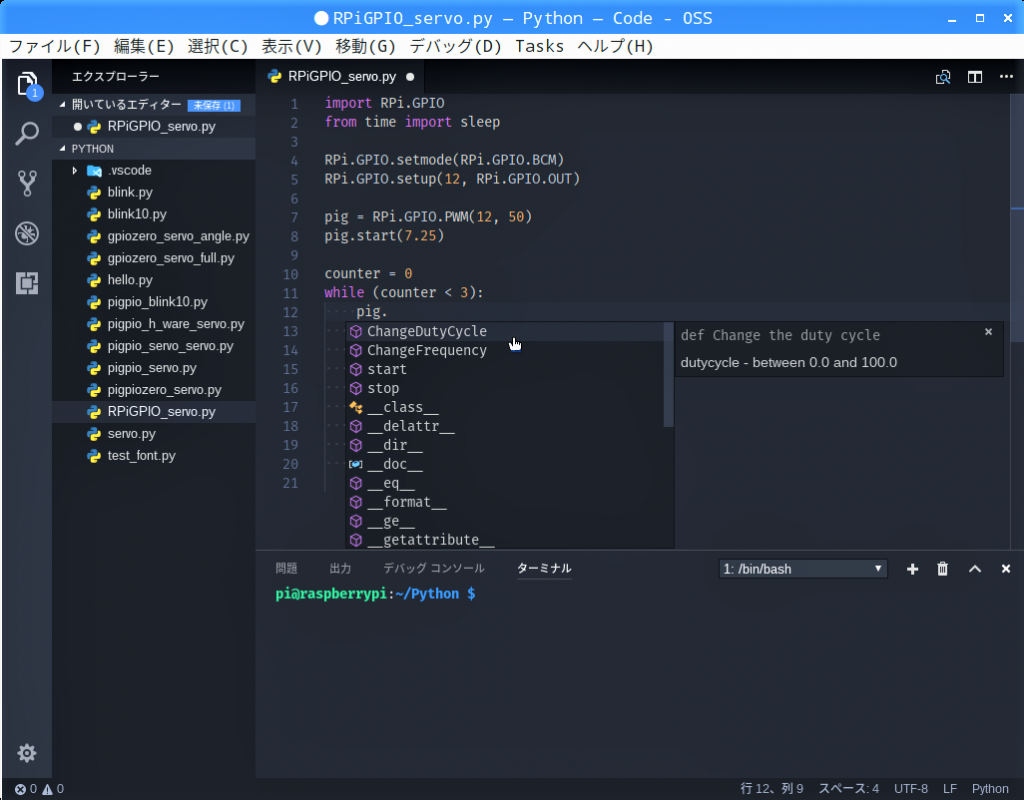Viewport: 1024px width, 800px height.
Task: Pick the __eq__ suggestion
Action: tap(504, 483)
